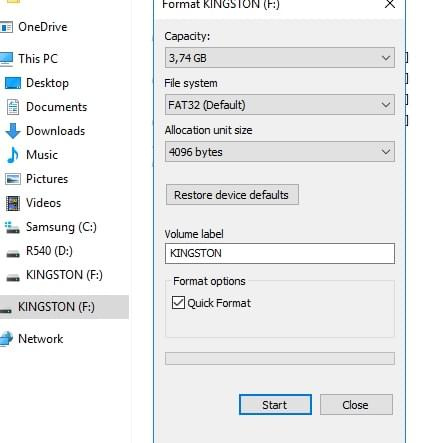
Task: Click Start to begin formatting
Action: (x=275, y=405)
